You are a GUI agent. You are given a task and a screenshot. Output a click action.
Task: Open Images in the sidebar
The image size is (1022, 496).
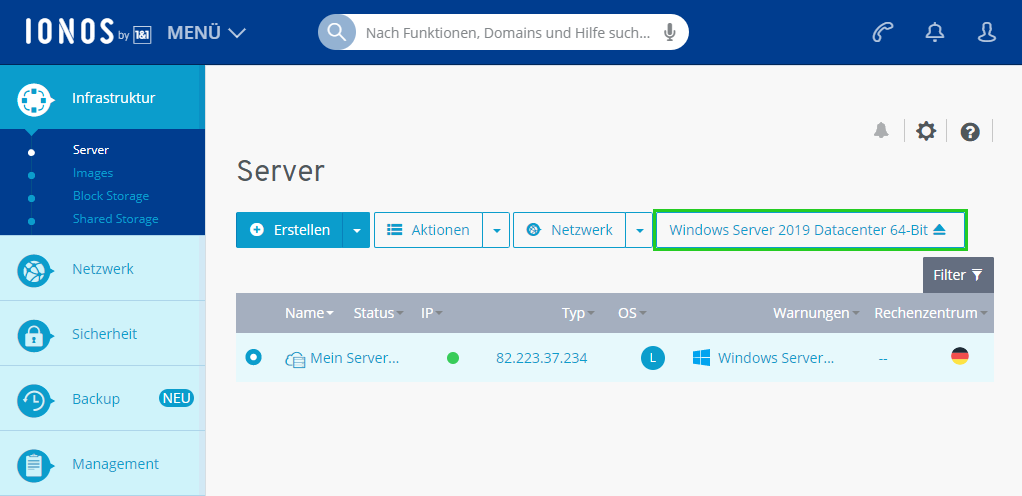93,173
